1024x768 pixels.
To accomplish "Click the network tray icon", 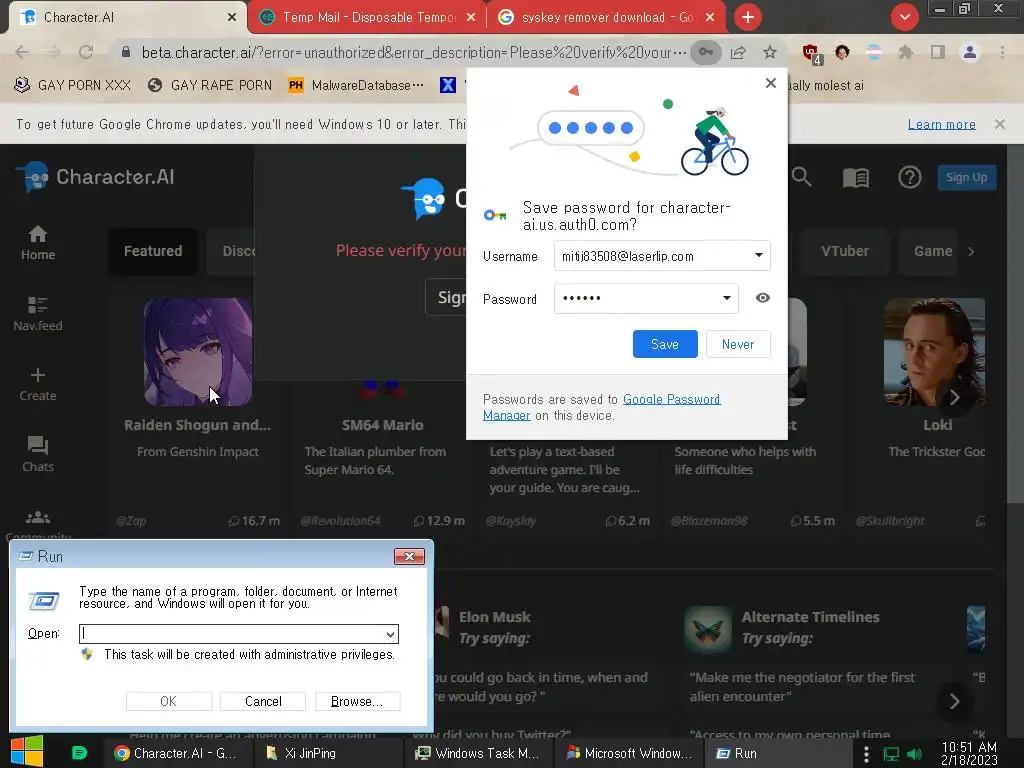I will point(891,754).
